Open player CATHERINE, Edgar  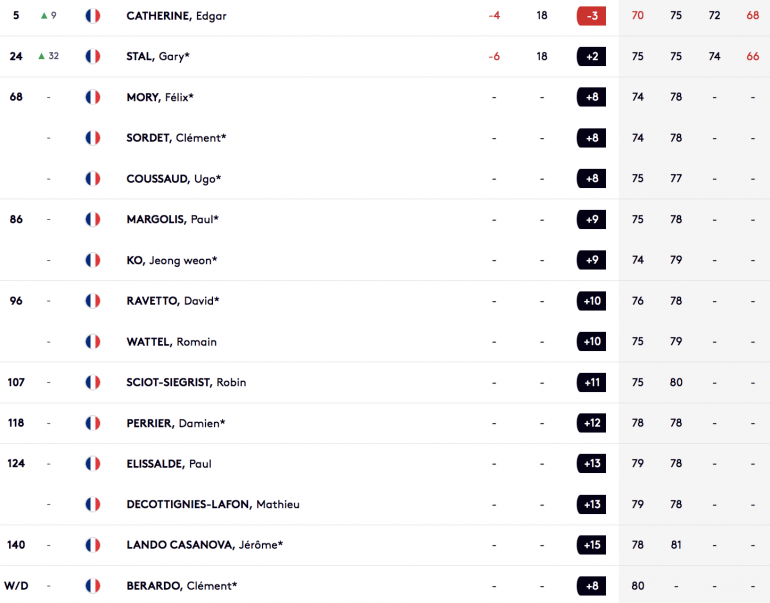(176, 16)
